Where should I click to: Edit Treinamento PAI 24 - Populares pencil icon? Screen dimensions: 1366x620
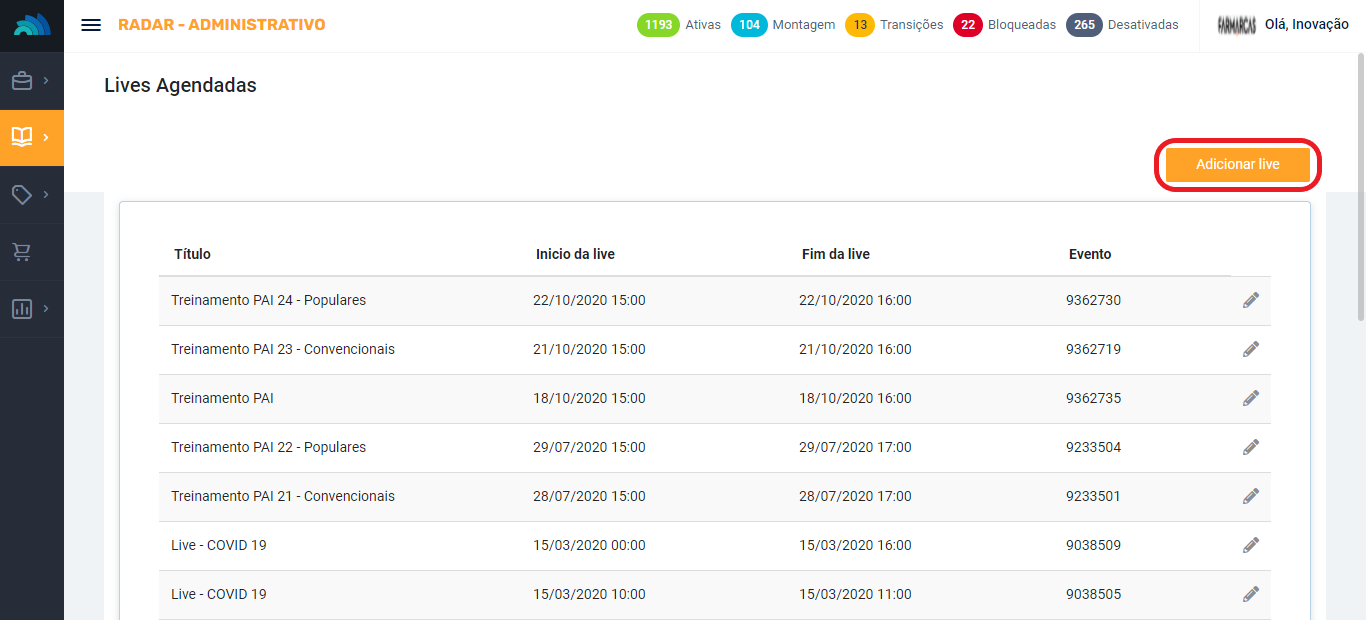click(1250, 300)
